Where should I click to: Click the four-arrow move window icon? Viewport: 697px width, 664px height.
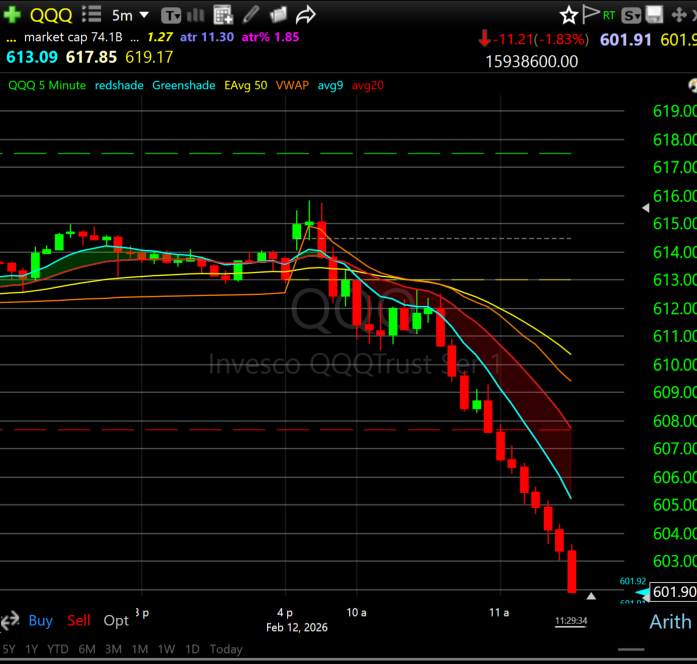click(x=679, y=15)
